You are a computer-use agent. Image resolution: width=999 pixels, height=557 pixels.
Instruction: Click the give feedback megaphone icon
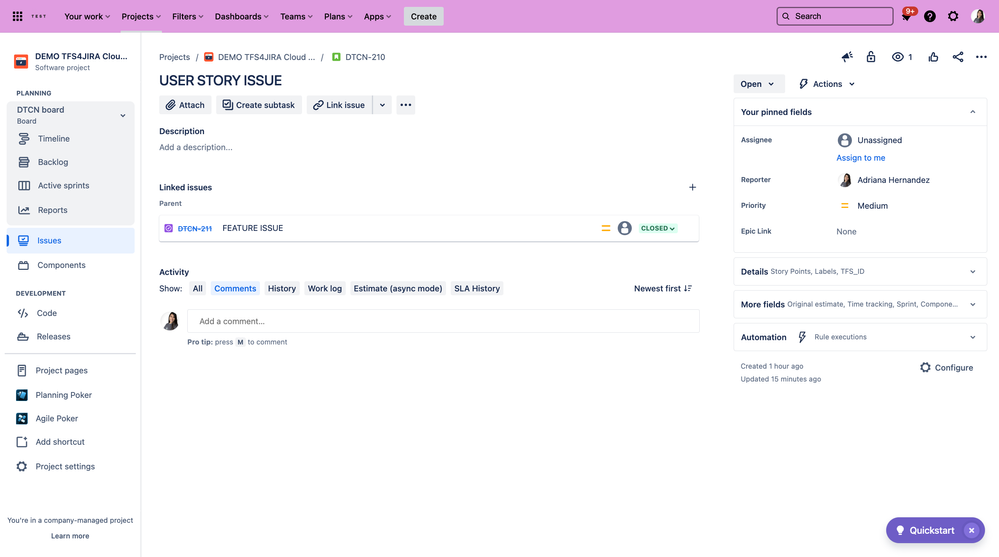coord(847,57)
